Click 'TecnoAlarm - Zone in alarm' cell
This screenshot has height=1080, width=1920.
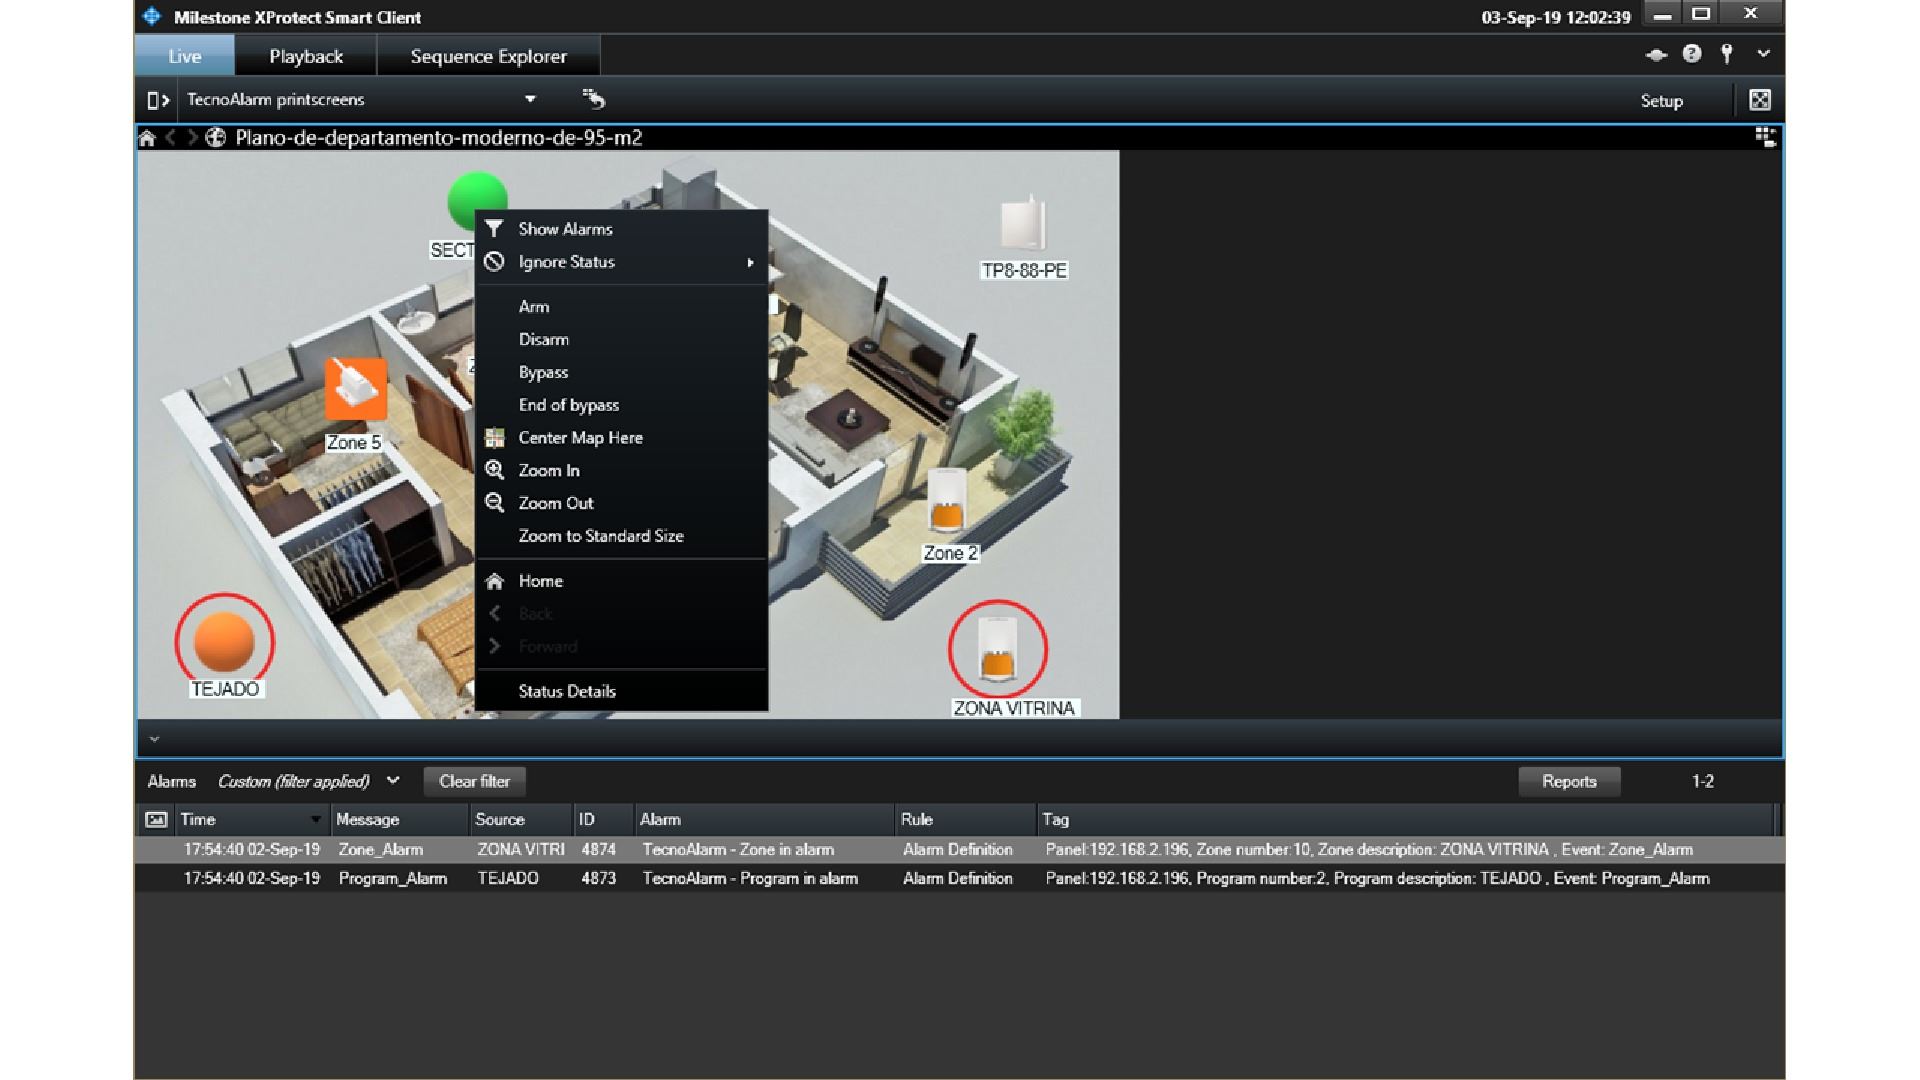(x=738, y=850)
